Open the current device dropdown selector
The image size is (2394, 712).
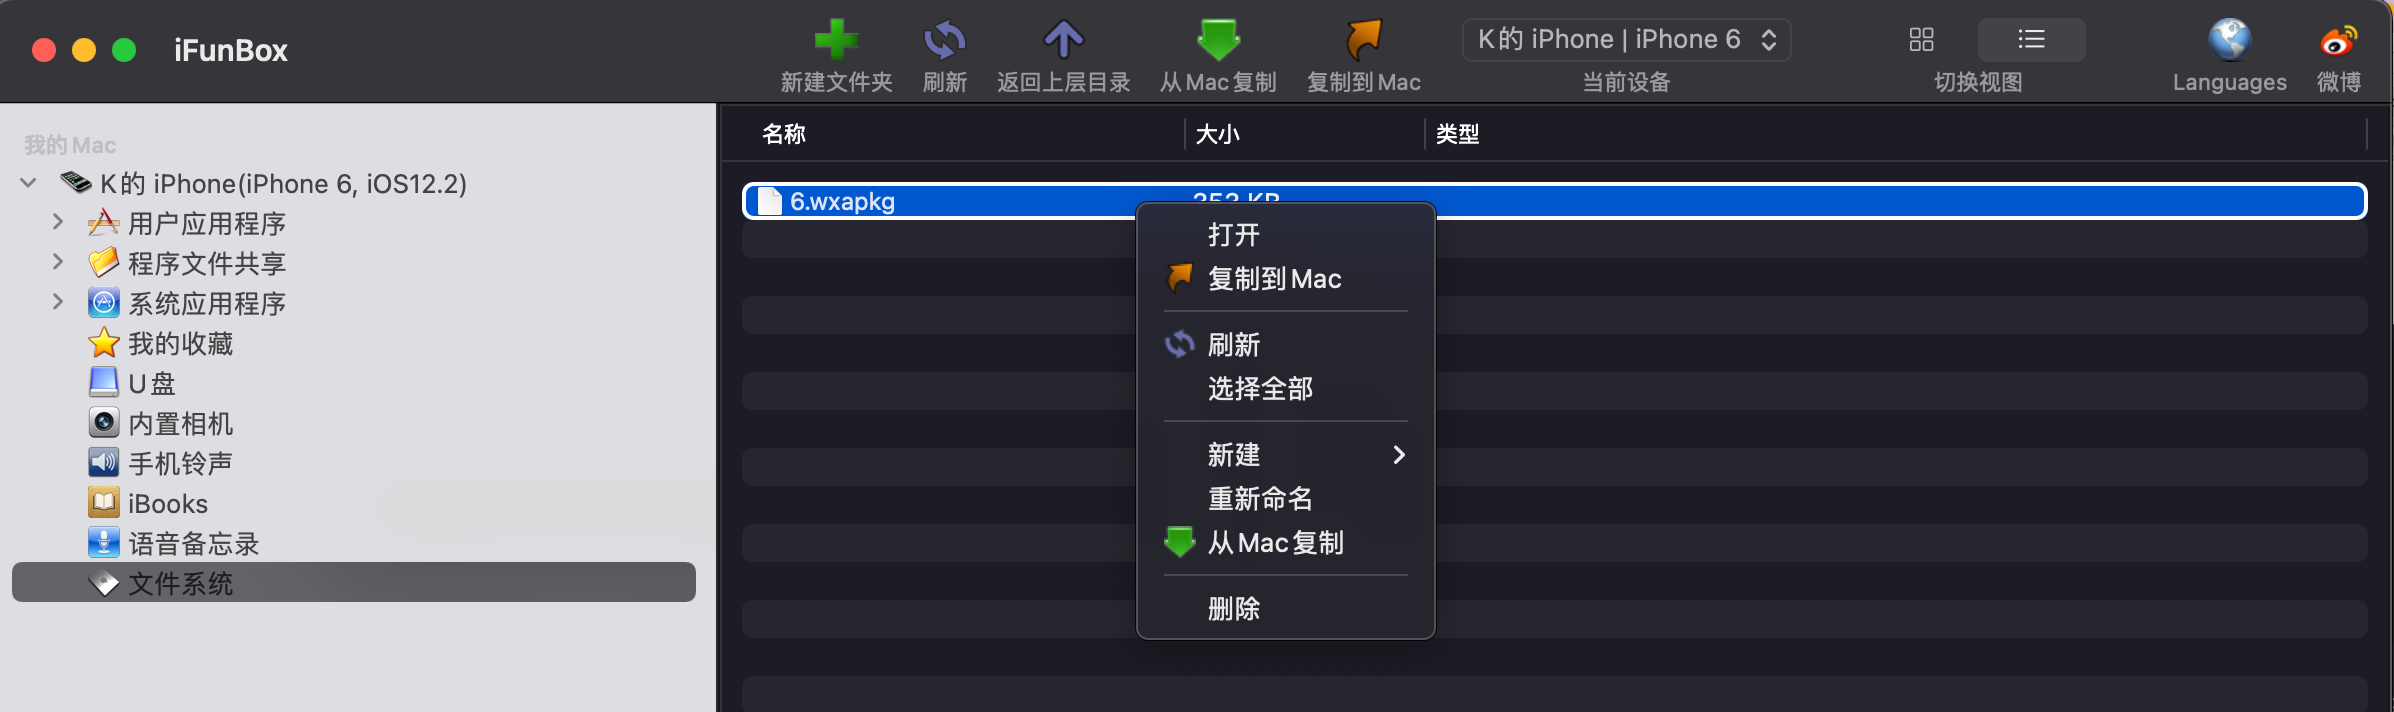[1626, 40]
